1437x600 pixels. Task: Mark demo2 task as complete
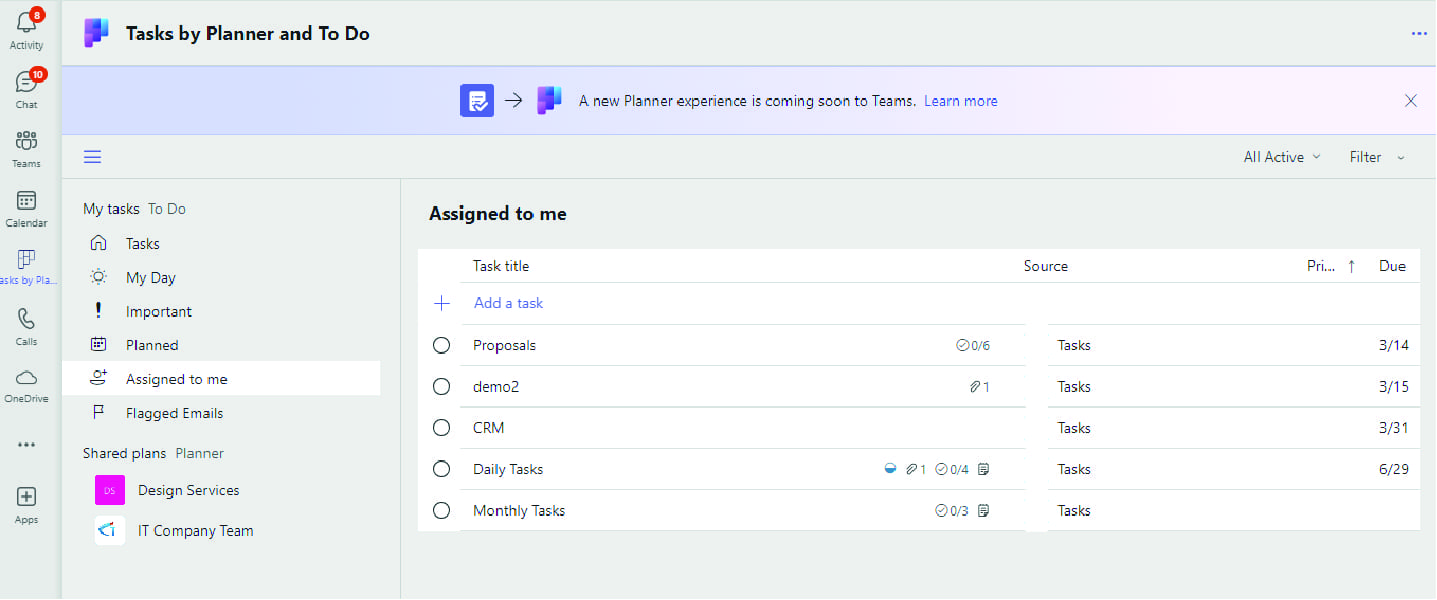(441, 387)
